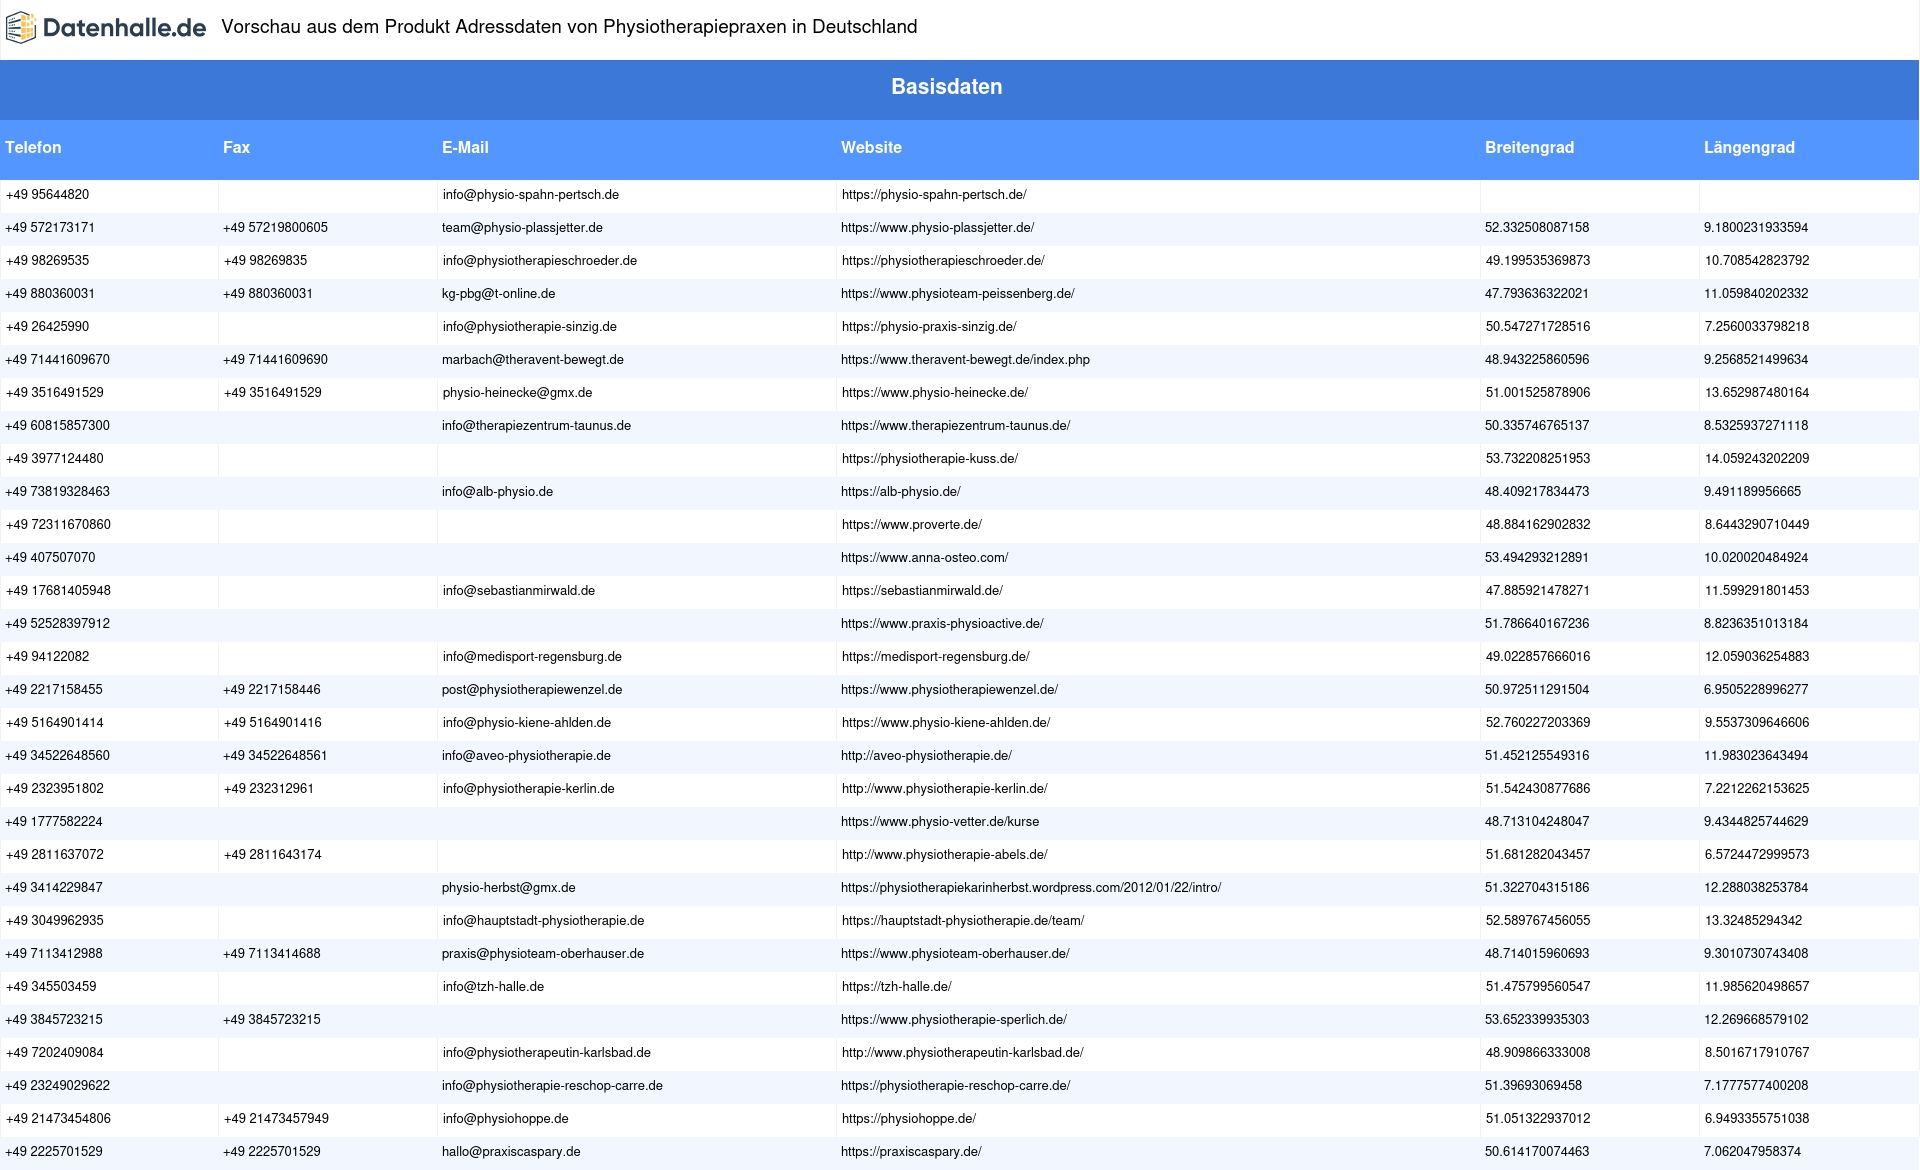Open https://www.physiotherapie-sperlich.de/ website
The width and height of the screenshot is (1920, 1170).
click(954, 1020)
